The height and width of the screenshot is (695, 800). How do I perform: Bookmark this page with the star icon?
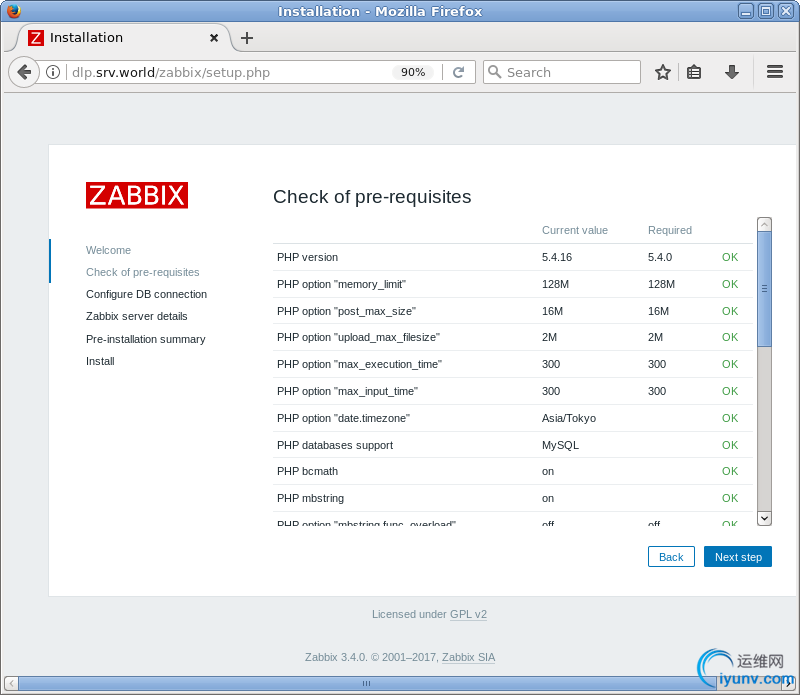click(663, 72)
